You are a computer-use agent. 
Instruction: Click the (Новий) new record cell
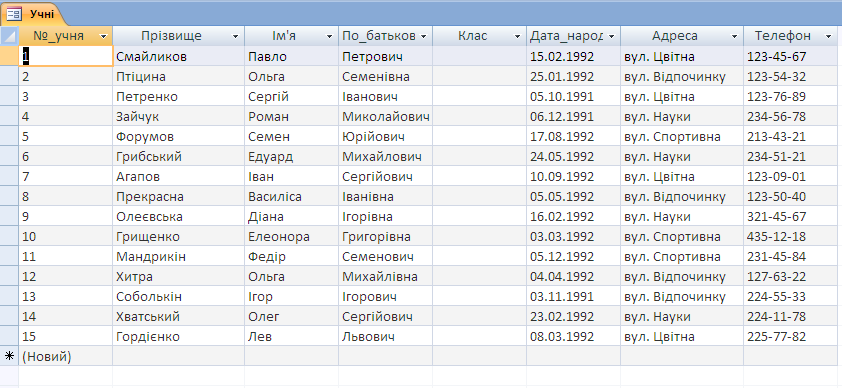[x=66, y=356]
